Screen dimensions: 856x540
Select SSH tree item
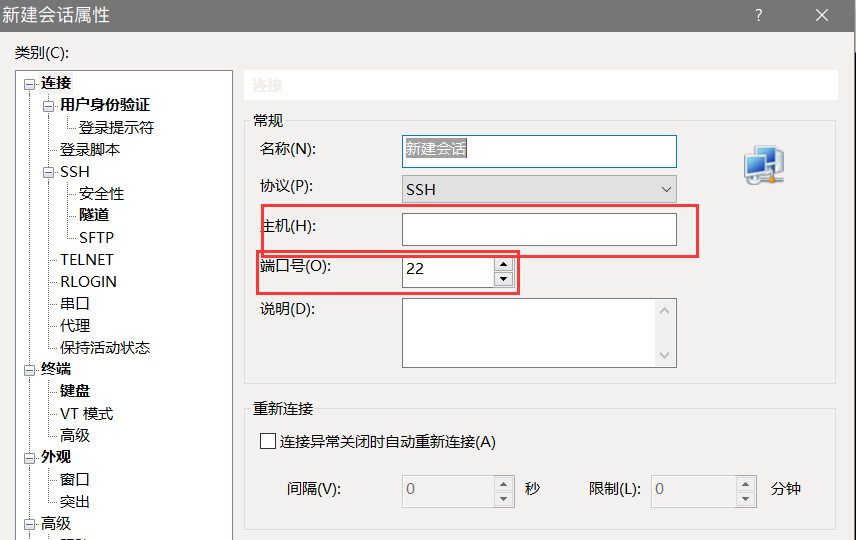click(x=75, y=171)
